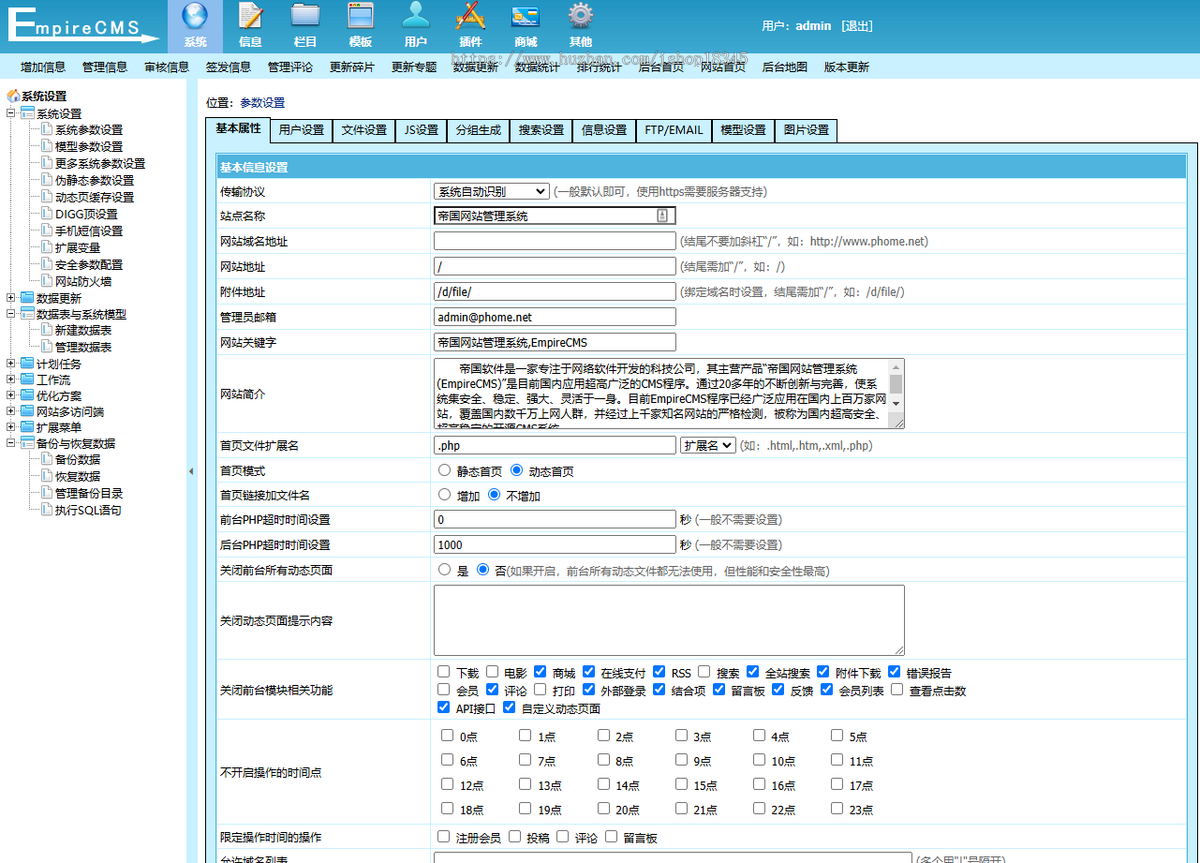This screenshot has width=1200, height=863.
Task: Check the 12点 time checkbox
Action: [447, 785]
